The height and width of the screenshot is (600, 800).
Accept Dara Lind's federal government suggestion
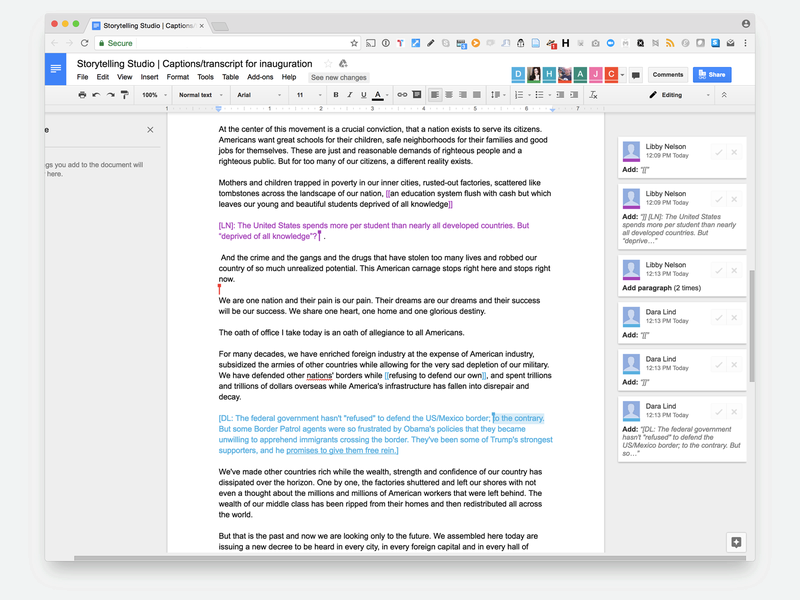pyautogui.click(x=718, y=412)
